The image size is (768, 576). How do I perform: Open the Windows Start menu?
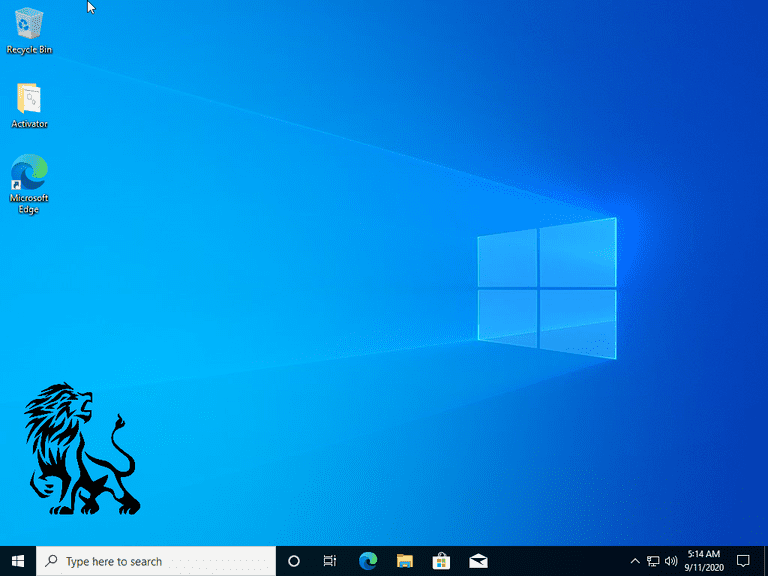pos(18,561)
